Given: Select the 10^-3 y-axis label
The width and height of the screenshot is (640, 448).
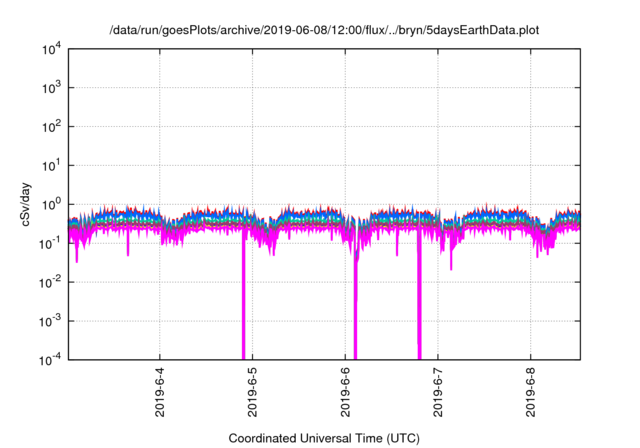Looking at the screenshot, I should 50,321.
